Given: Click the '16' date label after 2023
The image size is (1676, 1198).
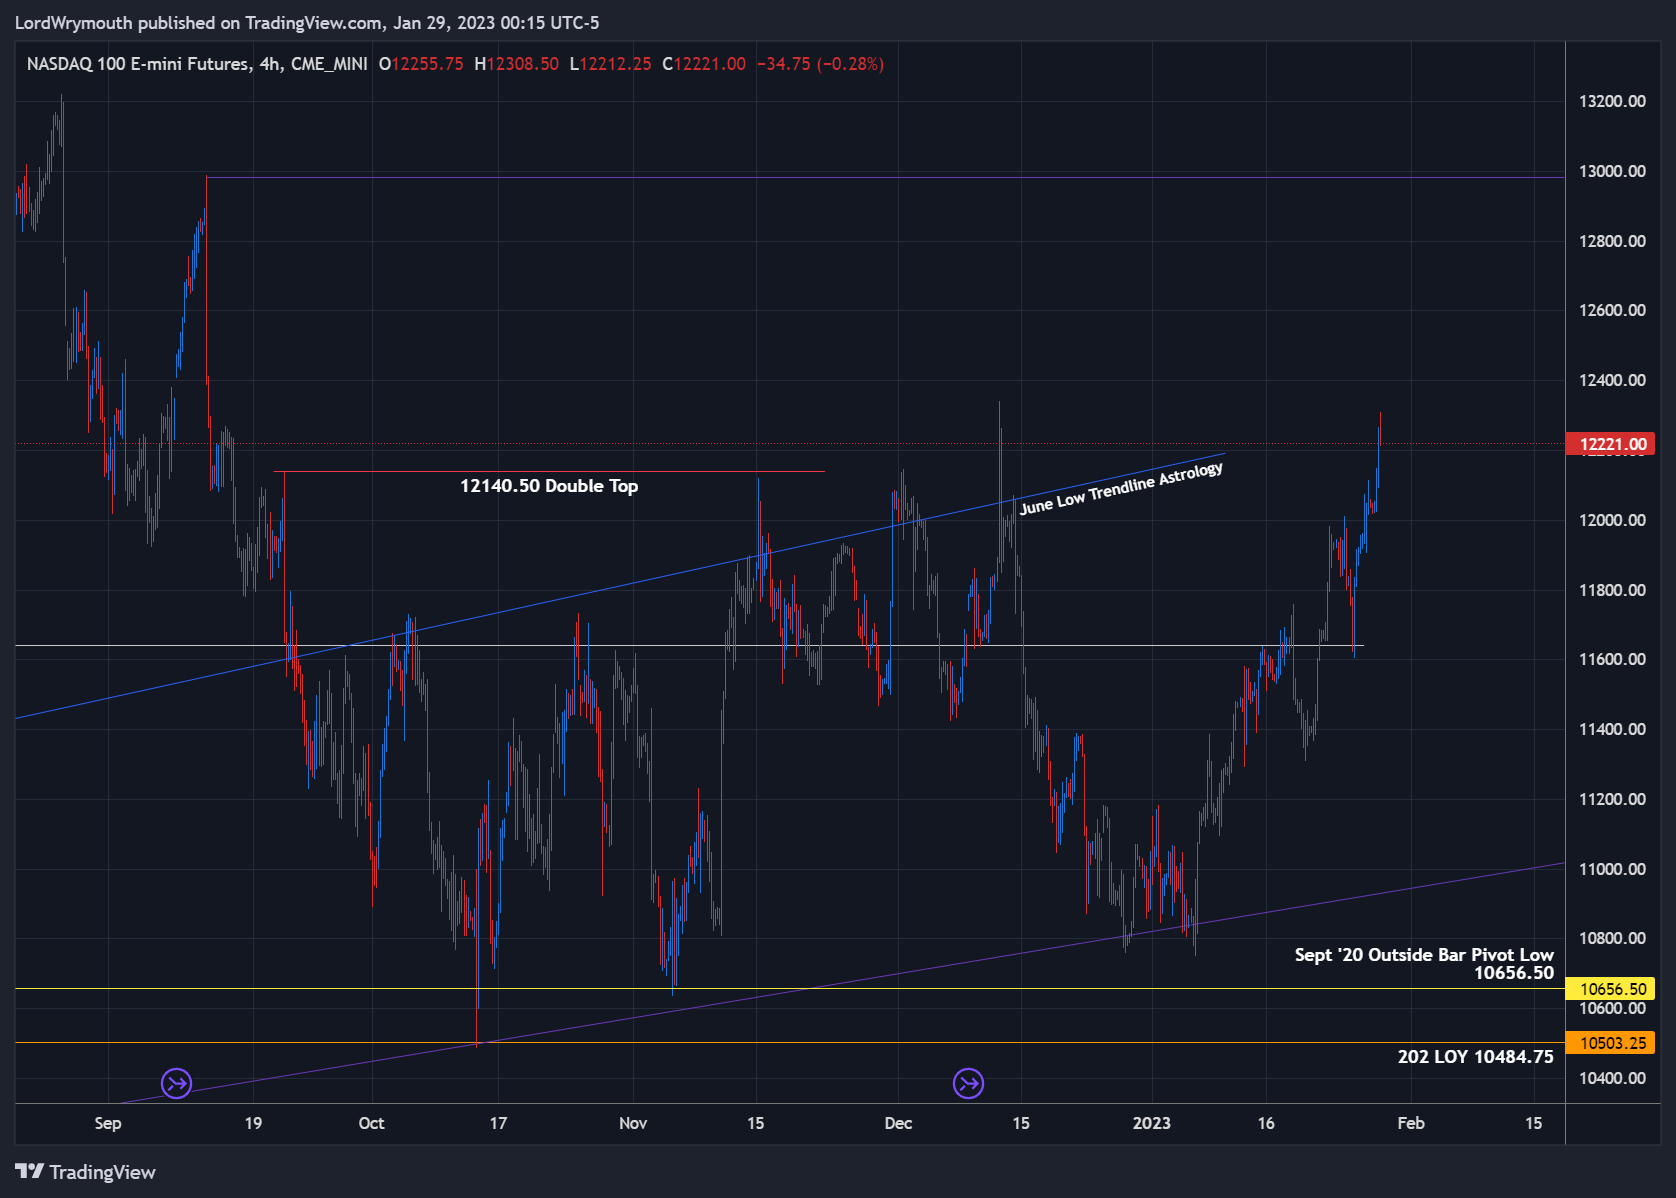Looking at the screenshot, I should pos(1266,1123).
